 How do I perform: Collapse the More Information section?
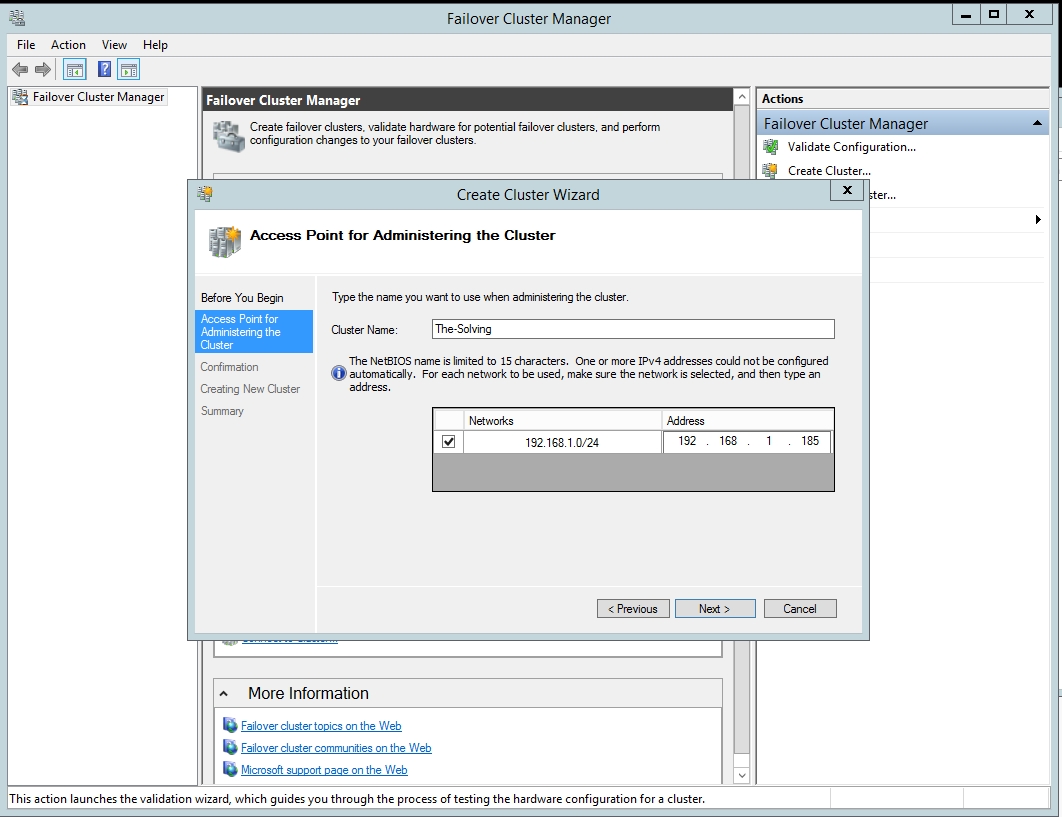224,694
